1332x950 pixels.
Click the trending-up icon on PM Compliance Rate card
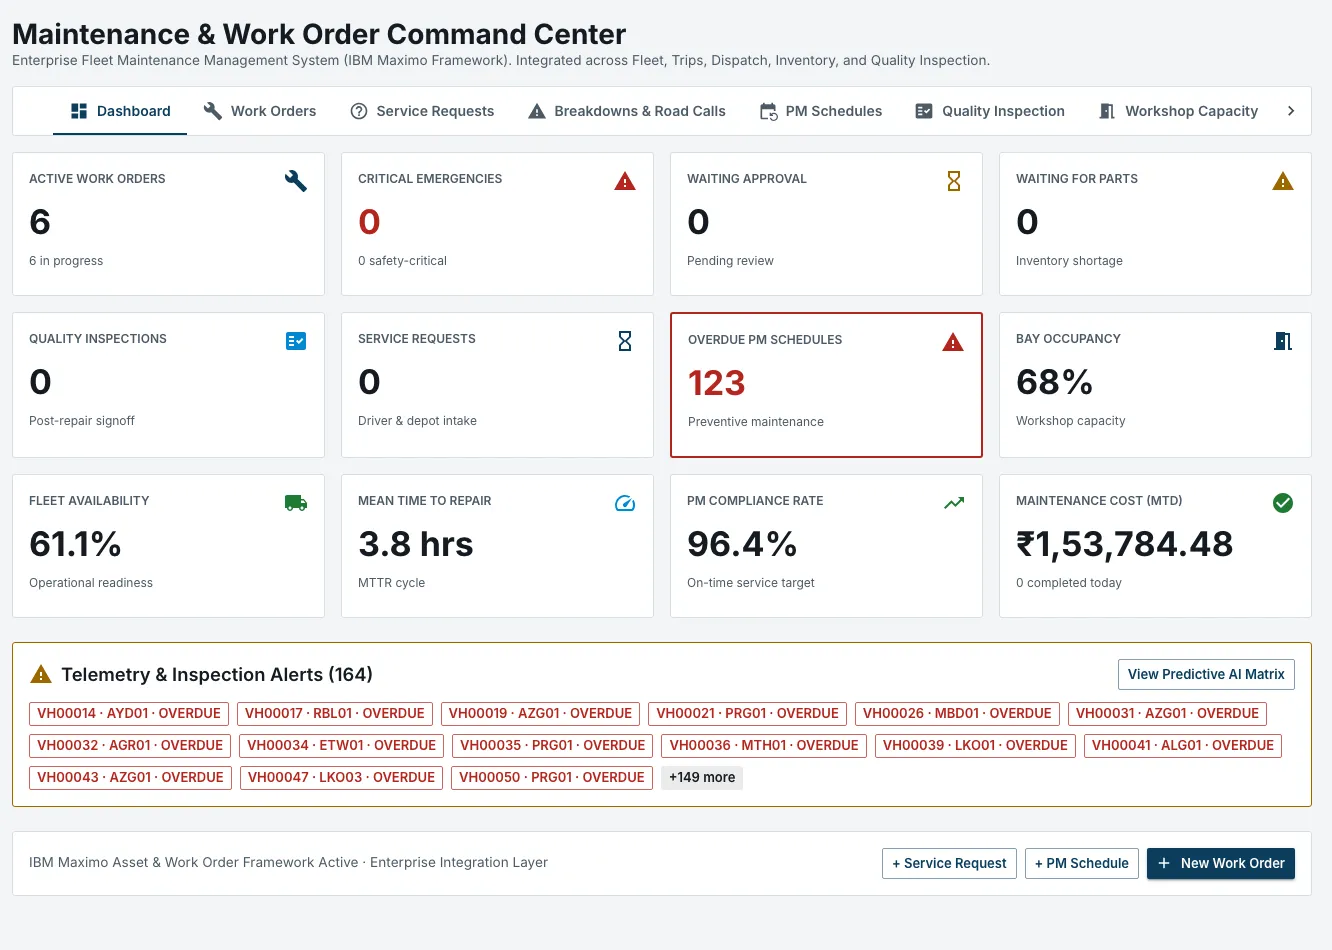954,503
